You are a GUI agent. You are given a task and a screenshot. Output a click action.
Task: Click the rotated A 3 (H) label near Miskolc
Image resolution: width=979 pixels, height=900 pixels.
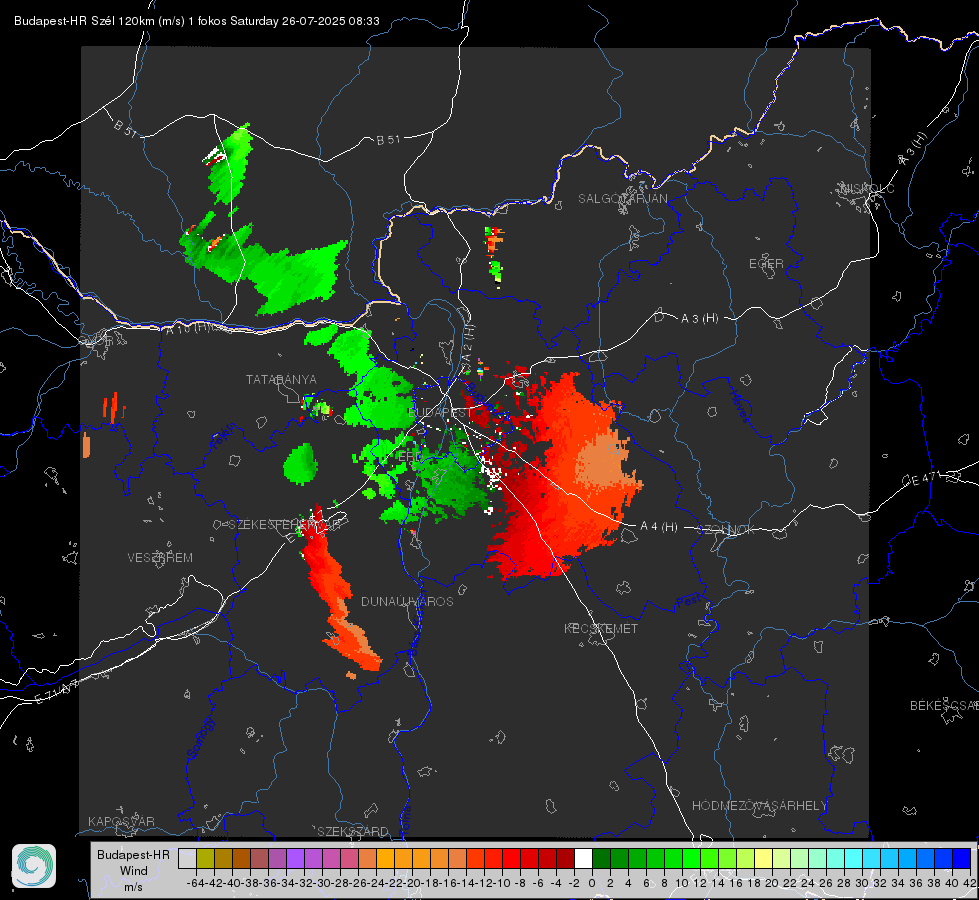(913, 149)
